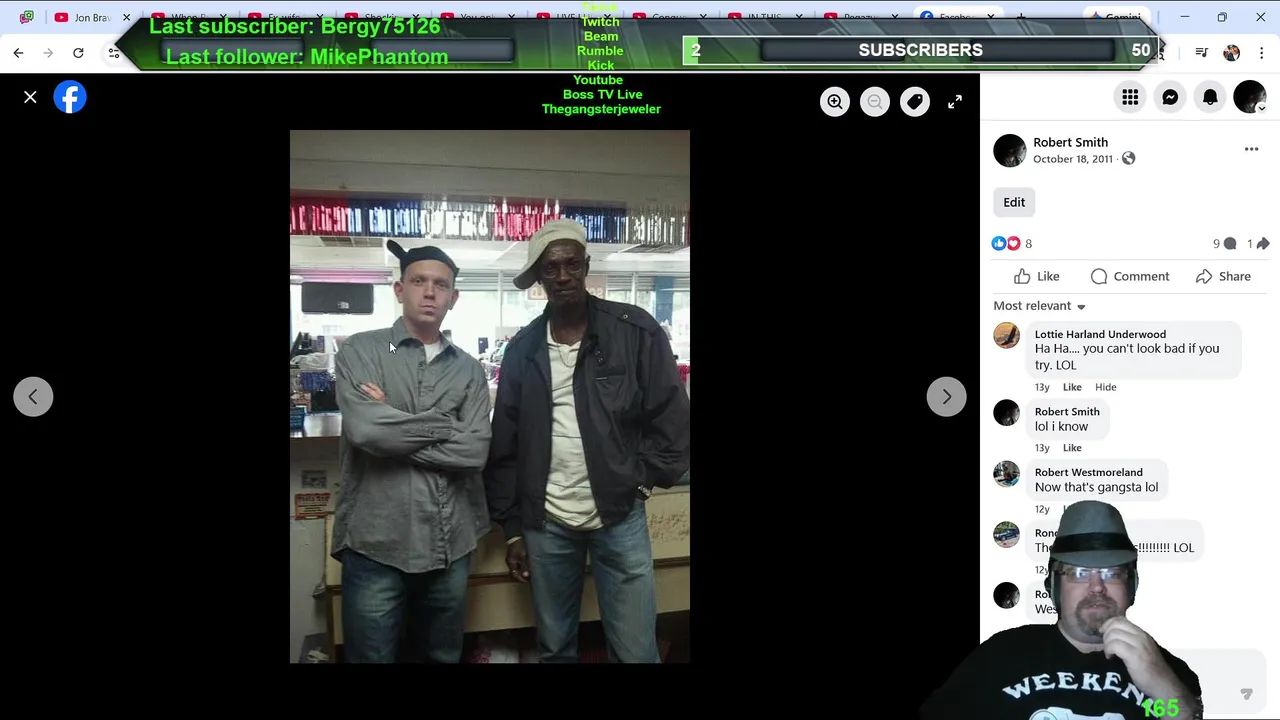Click the comment text "lol i know"
The width and height of the screenshot is (1280, 720).
[1061, 426]
